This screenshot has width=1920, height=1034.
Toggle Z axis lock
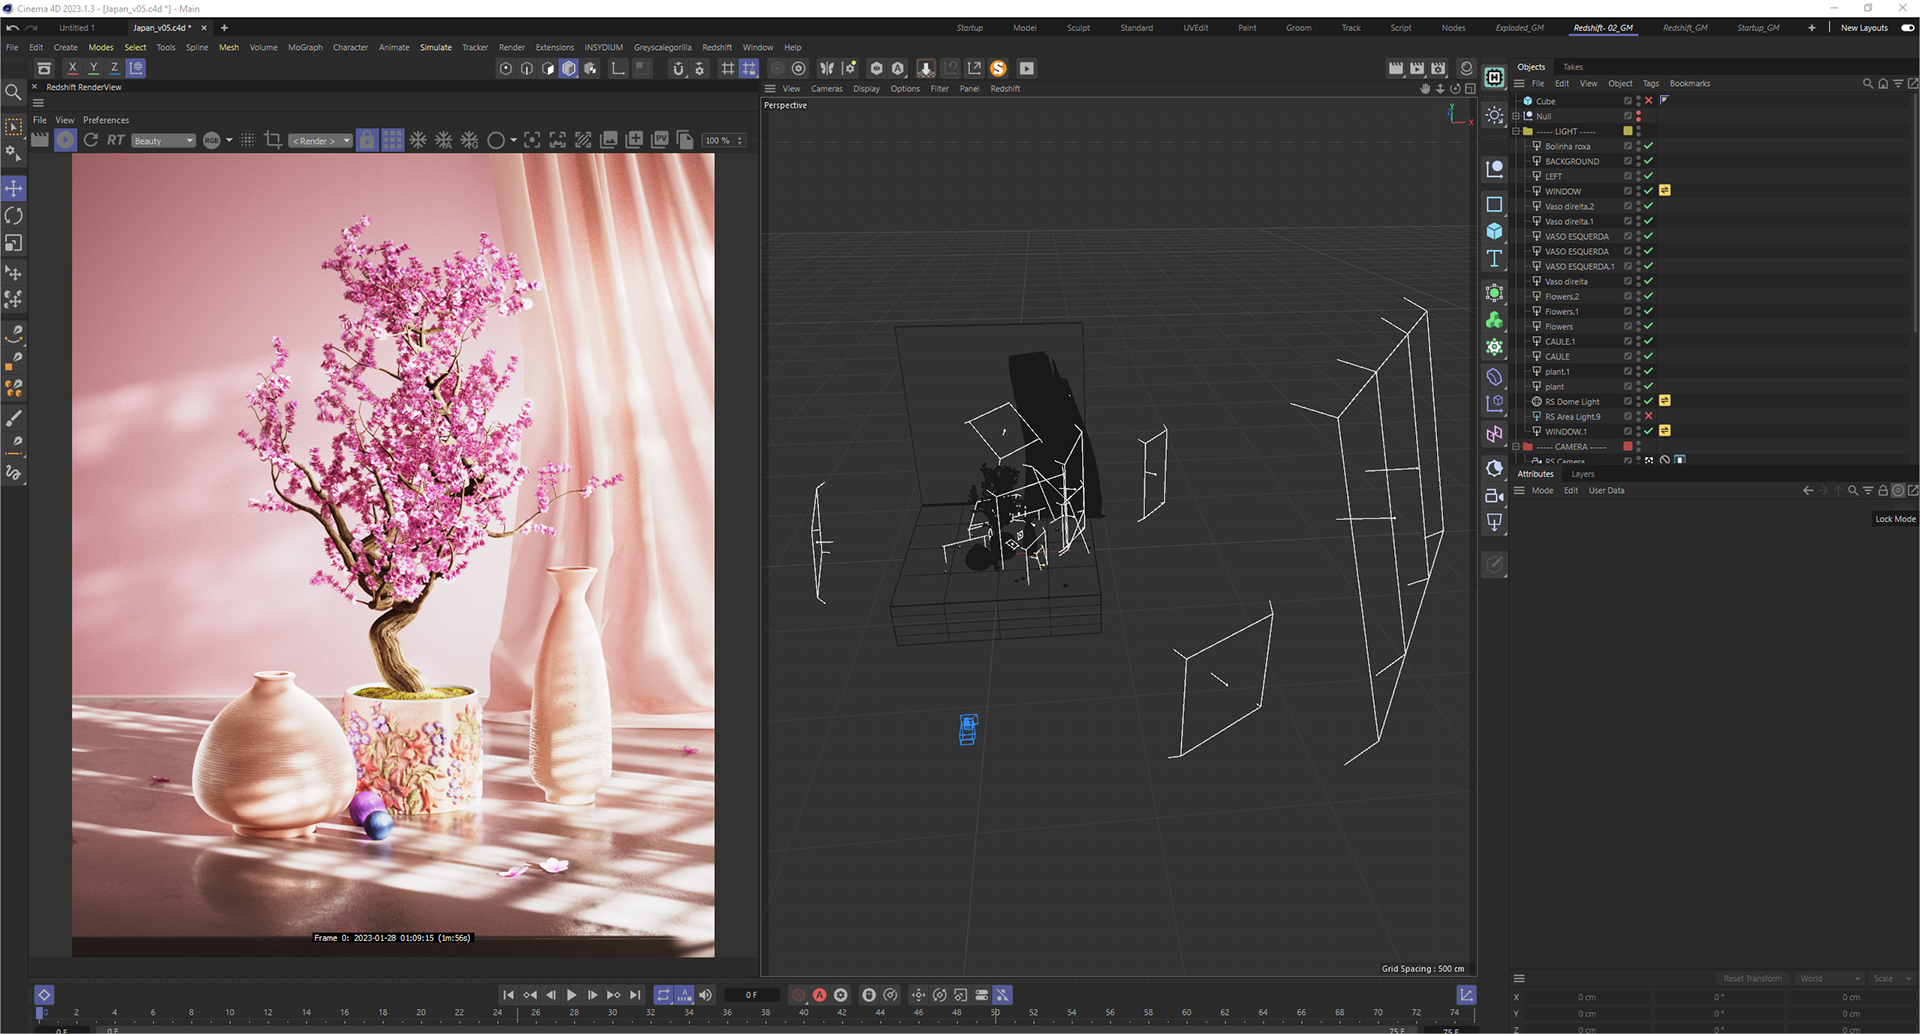(115, 68)
